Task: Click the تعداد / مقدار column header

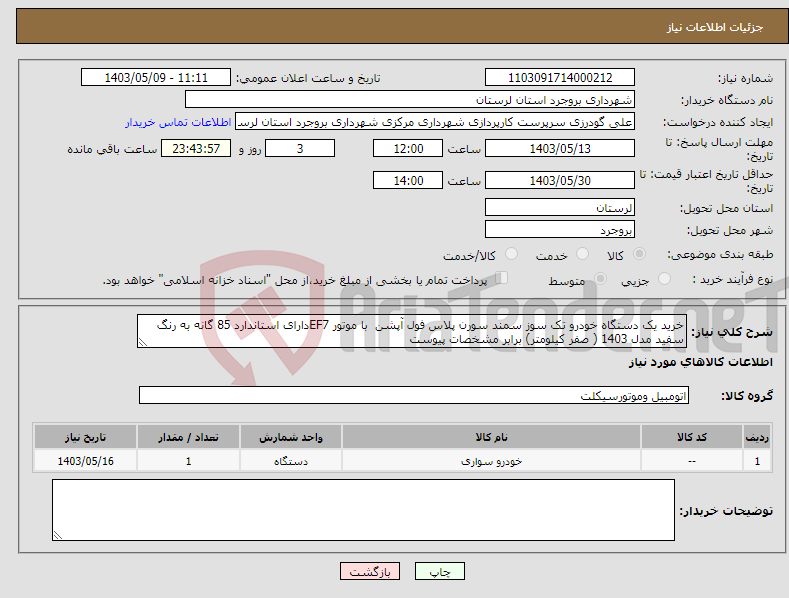Action: [188, 437]
